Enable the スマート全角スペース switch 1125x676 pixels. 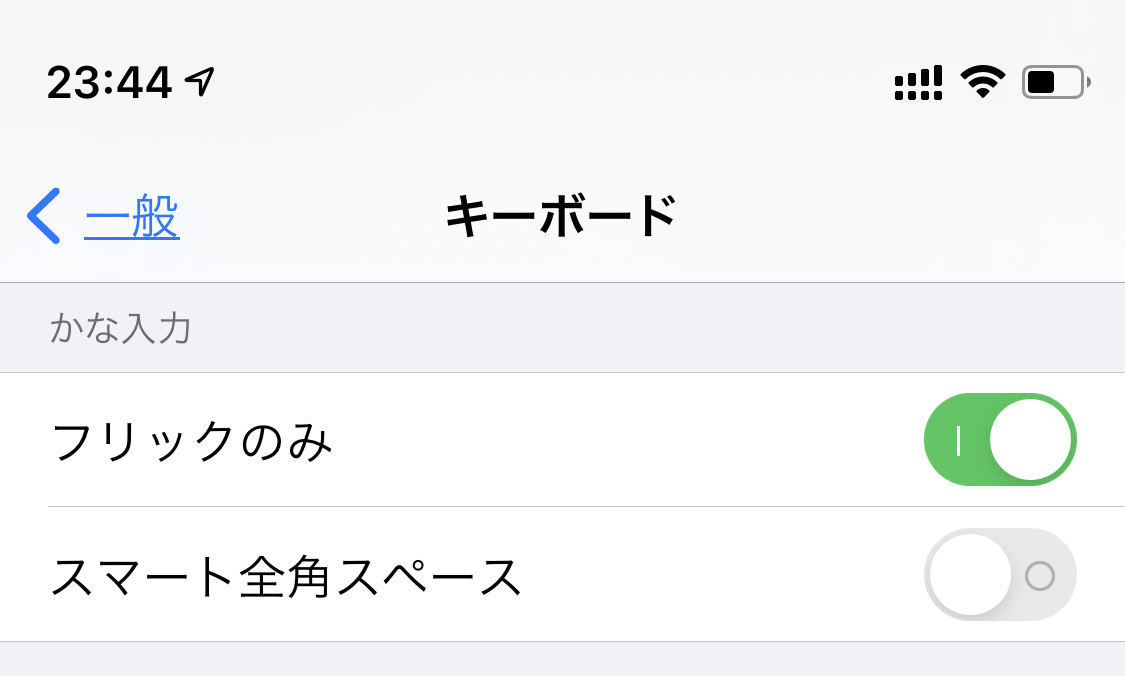(1000, 575)
